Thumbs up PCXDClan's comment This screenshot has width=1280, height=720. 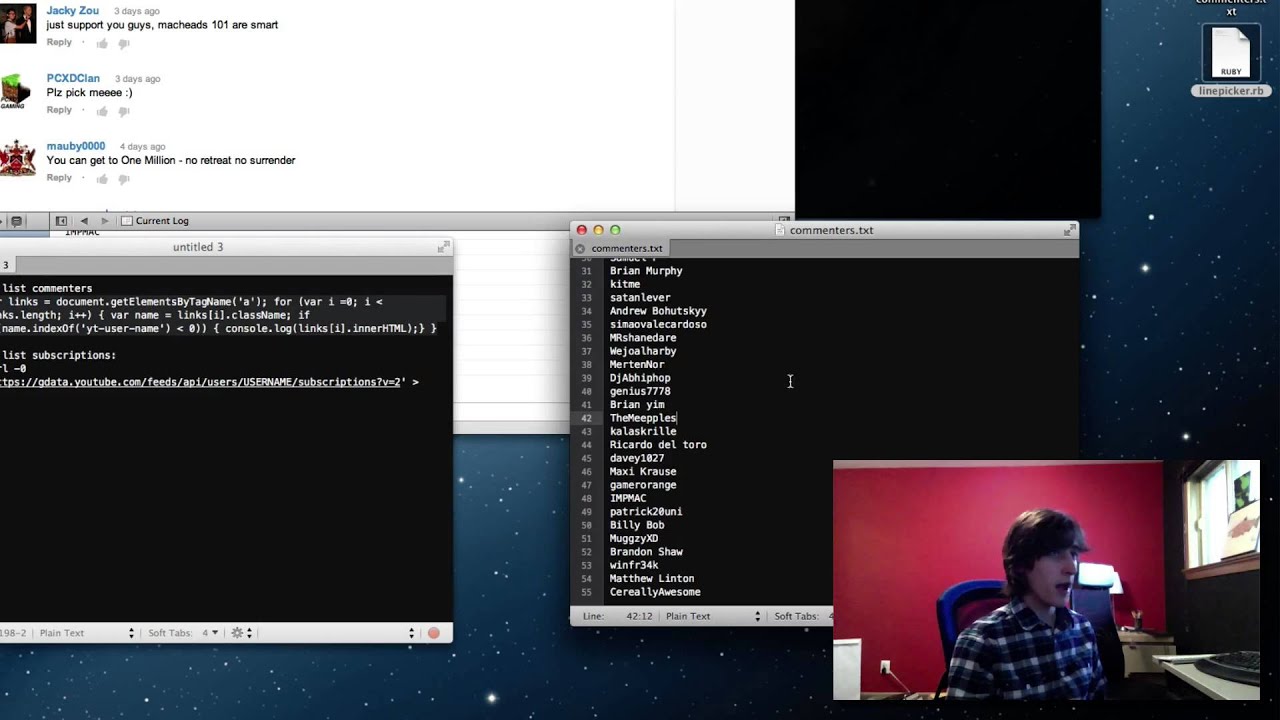[x=102, y=111]
